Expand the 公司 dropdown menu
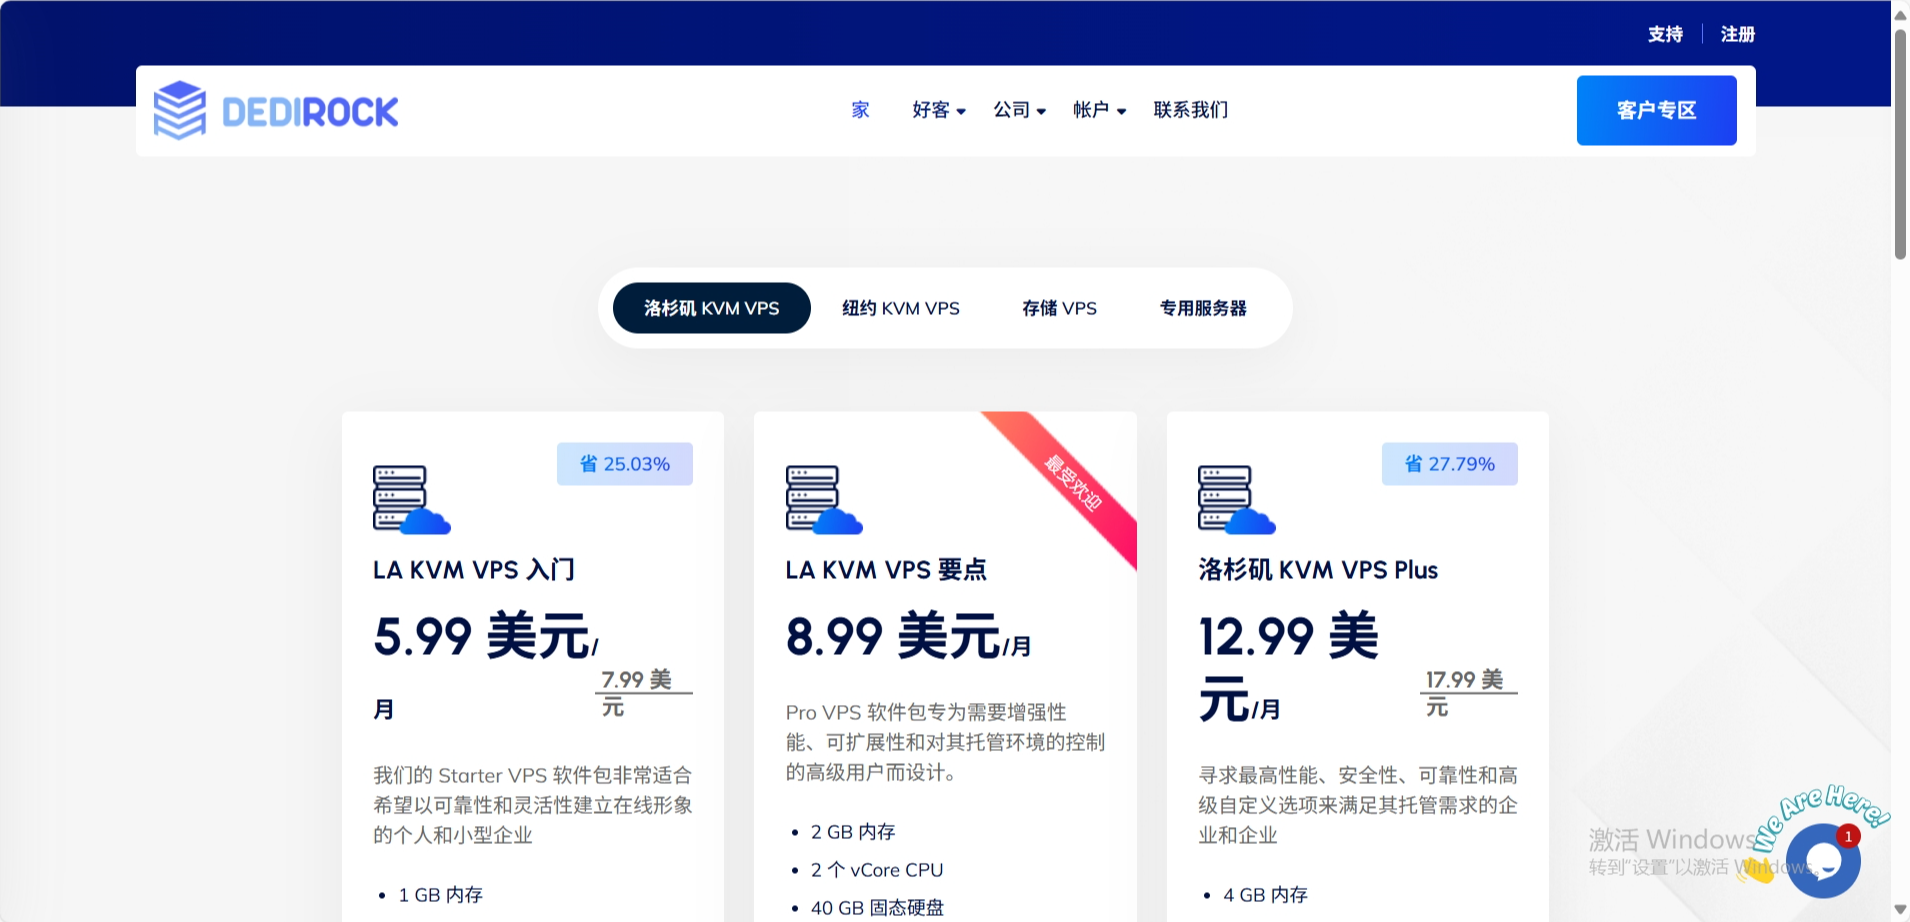 [x=1019, y=110]
